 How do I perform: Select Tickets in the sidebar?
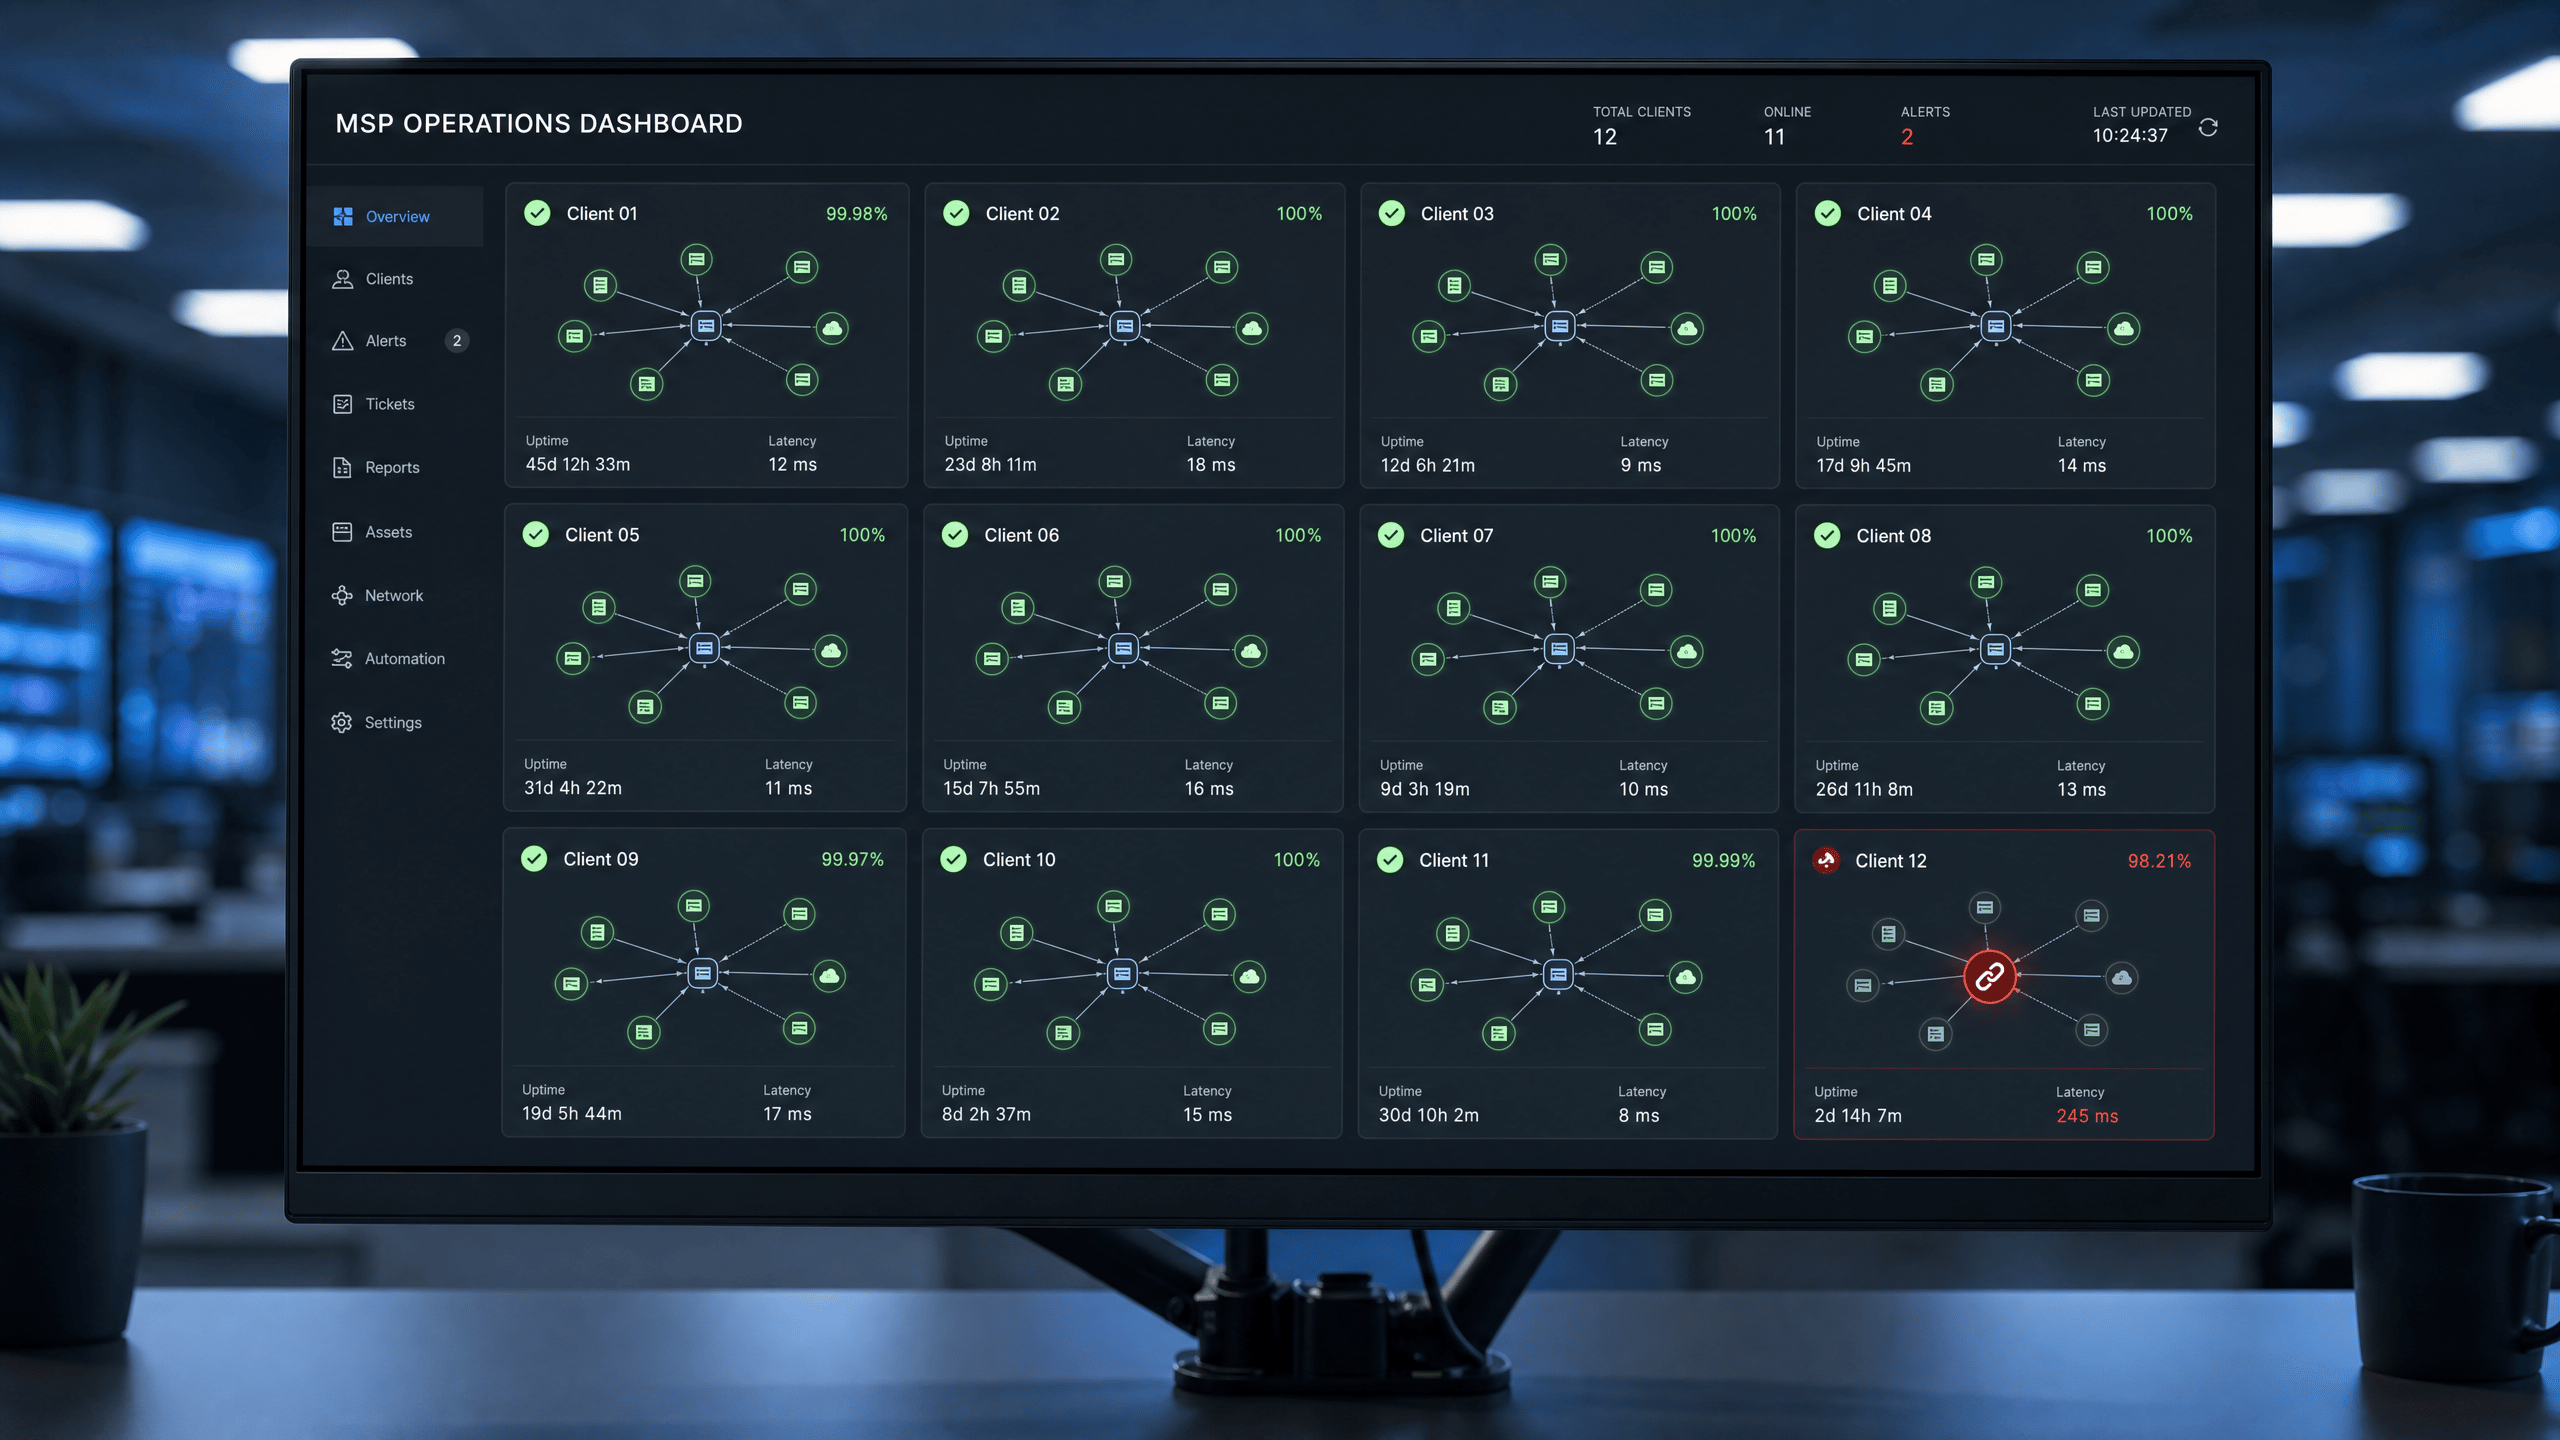click(389, 404)
